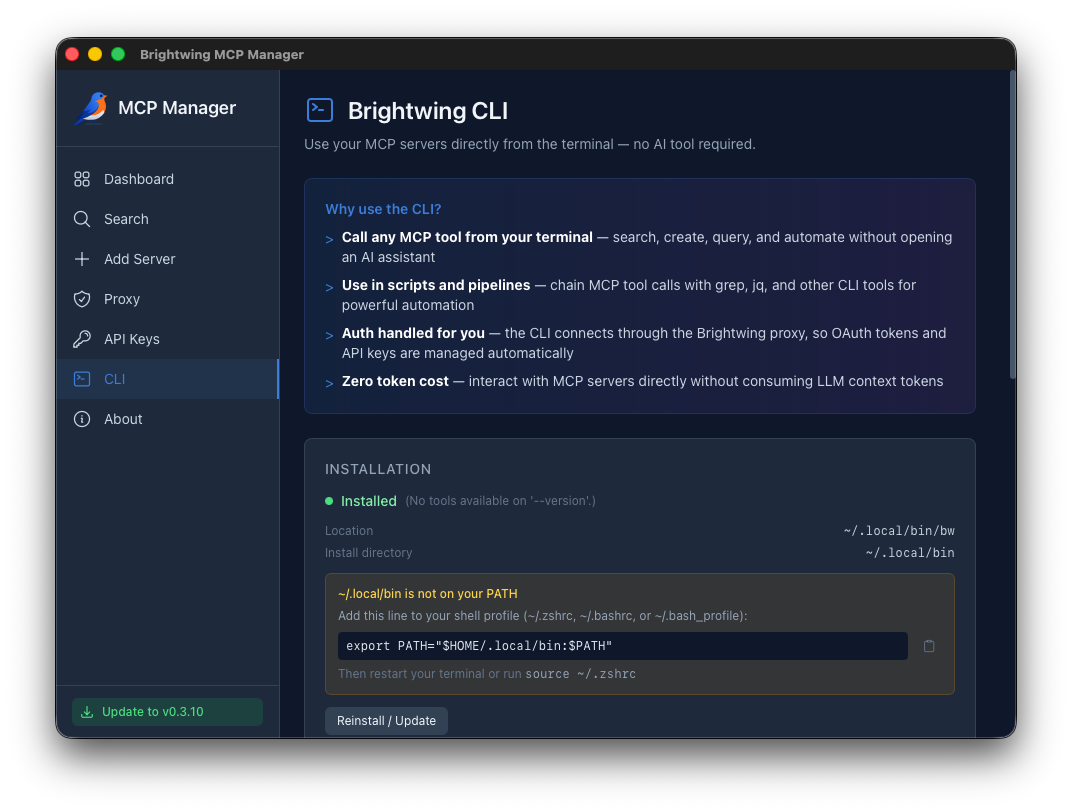Click the terminal icon beside Brightwing CLI heading
The width and height of the screenshot is (1072, 812).
pyautogui.click(x=320, y=110)
